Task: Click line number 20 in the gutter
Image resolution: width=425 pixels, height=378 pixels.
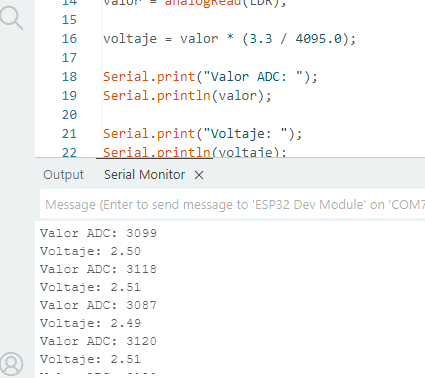Action: (69, 115)
